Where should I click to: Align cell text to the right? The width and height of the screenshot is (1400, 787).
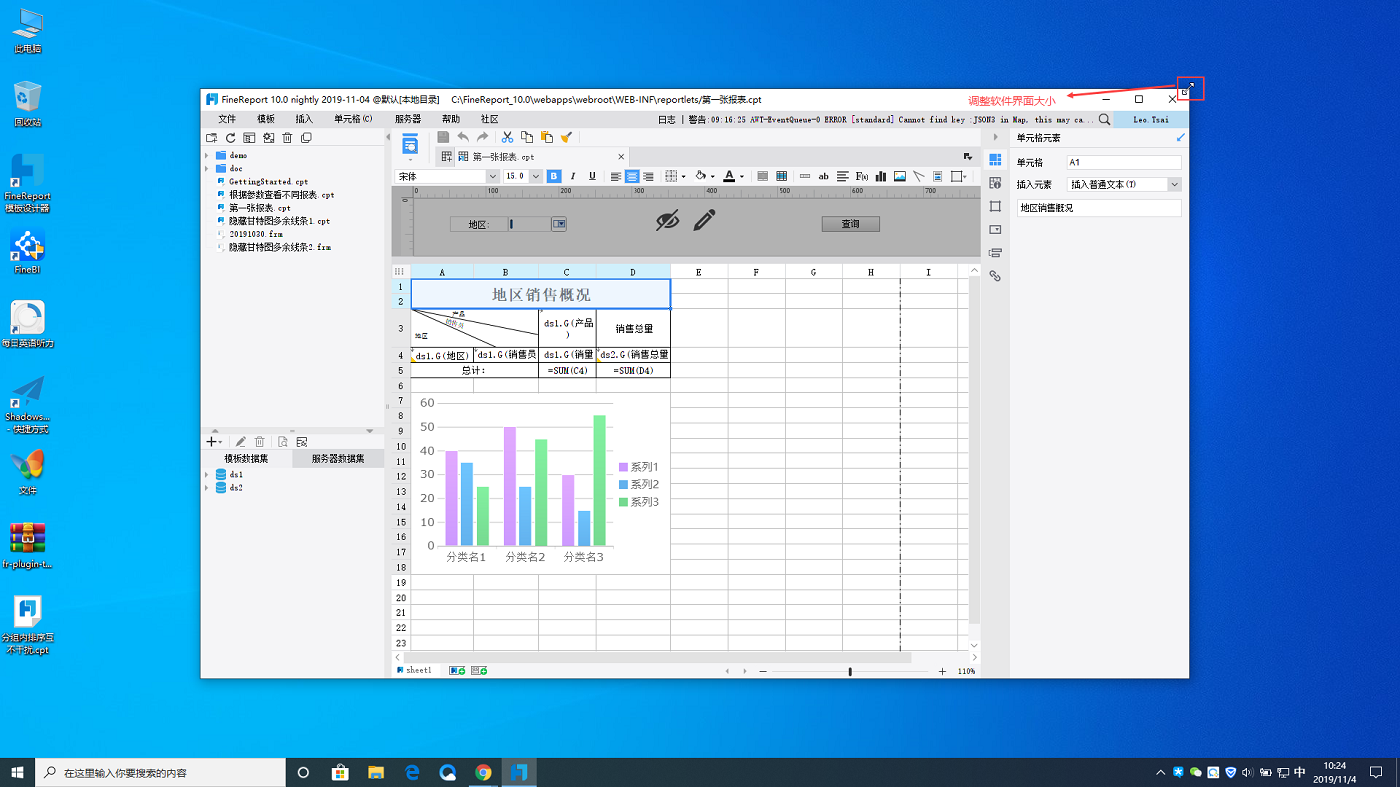tap(648, 176)
